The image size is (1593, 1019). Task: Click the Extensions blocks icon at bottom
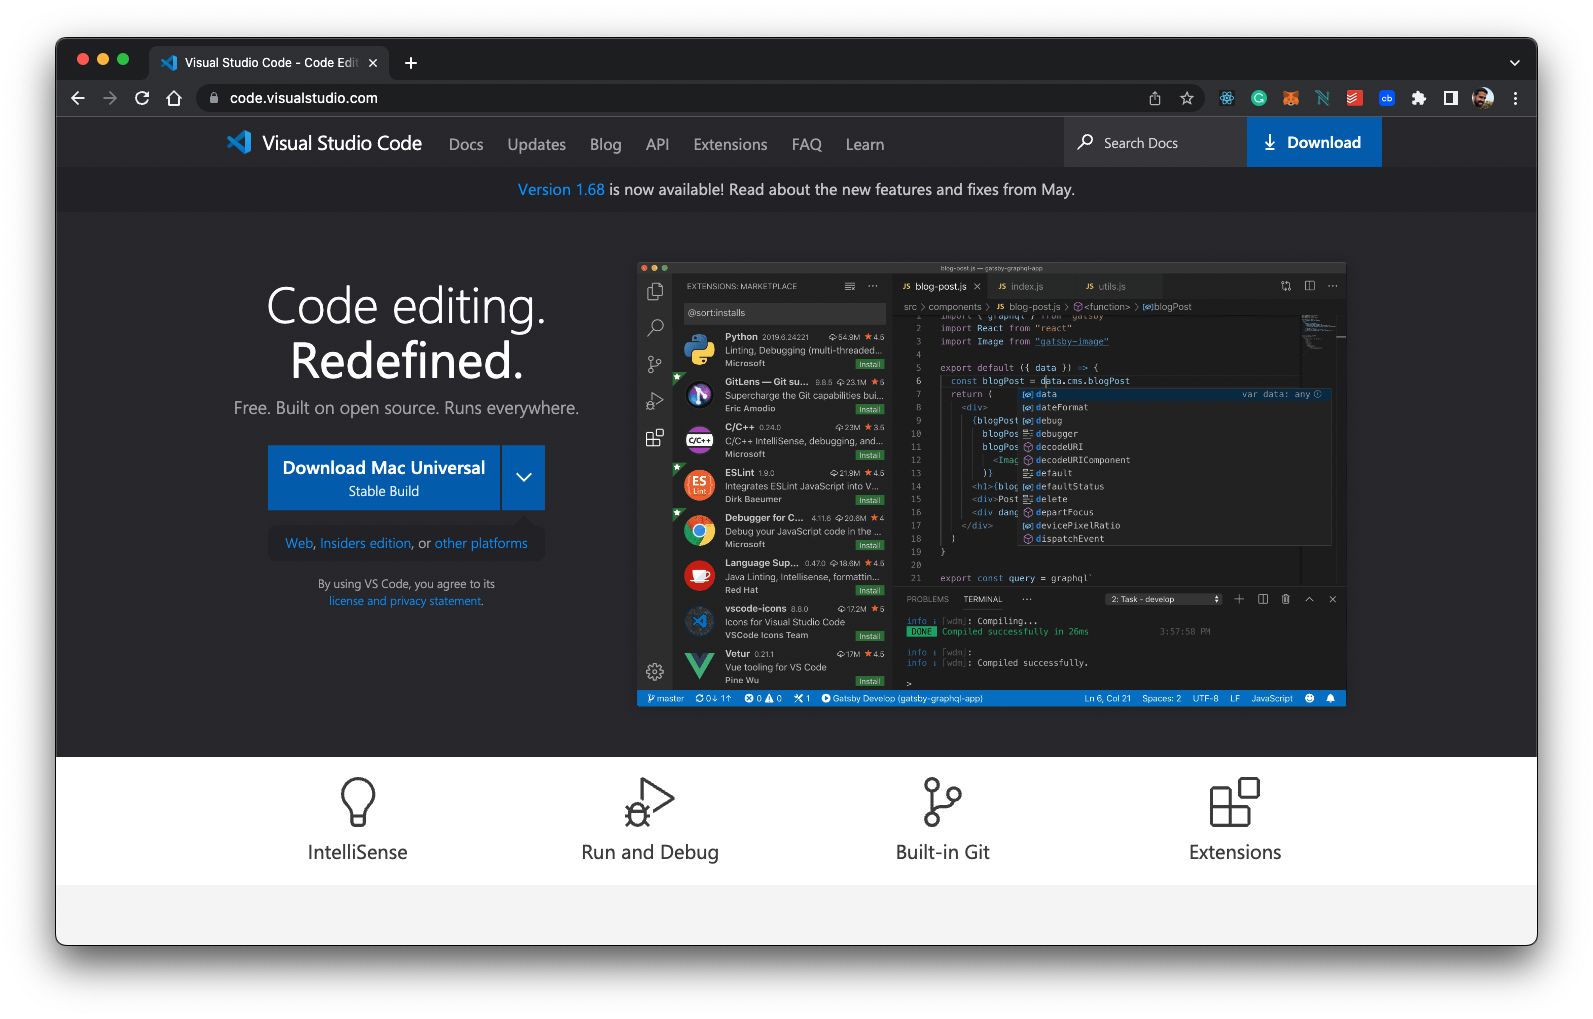tap(1235, 802)
